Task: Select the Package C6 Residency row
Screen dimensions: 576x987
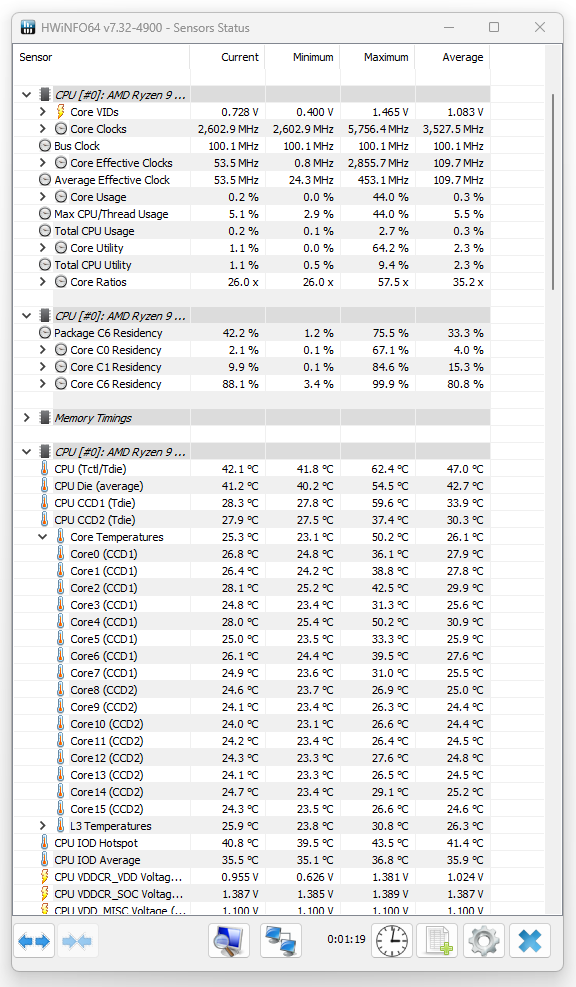Action: pos(252,333)
